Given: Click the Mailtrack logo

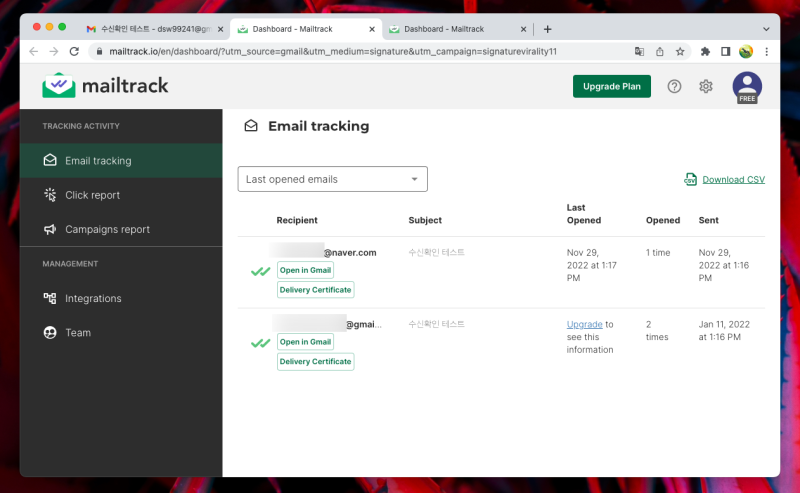Looking at the screenshot, I should click(x=105, y=85).
